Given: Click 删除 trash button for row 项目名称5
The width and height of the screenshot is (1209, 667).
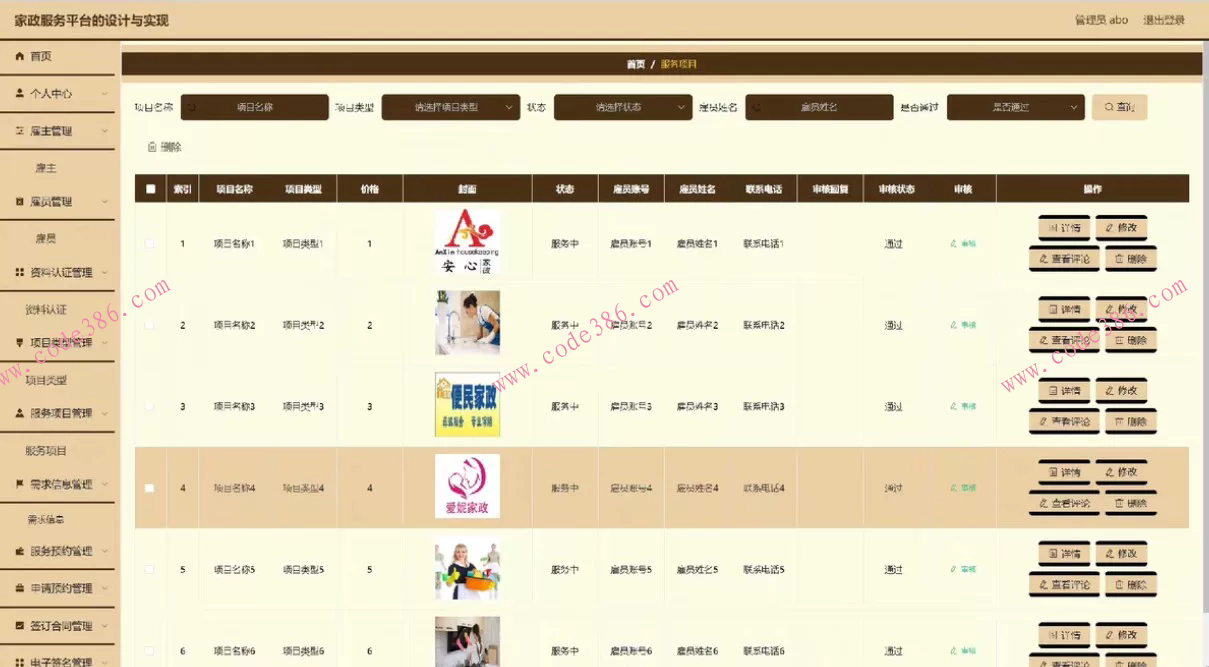Looking at the screenshot, I should pyautogui.click(x=1131, y=584).
